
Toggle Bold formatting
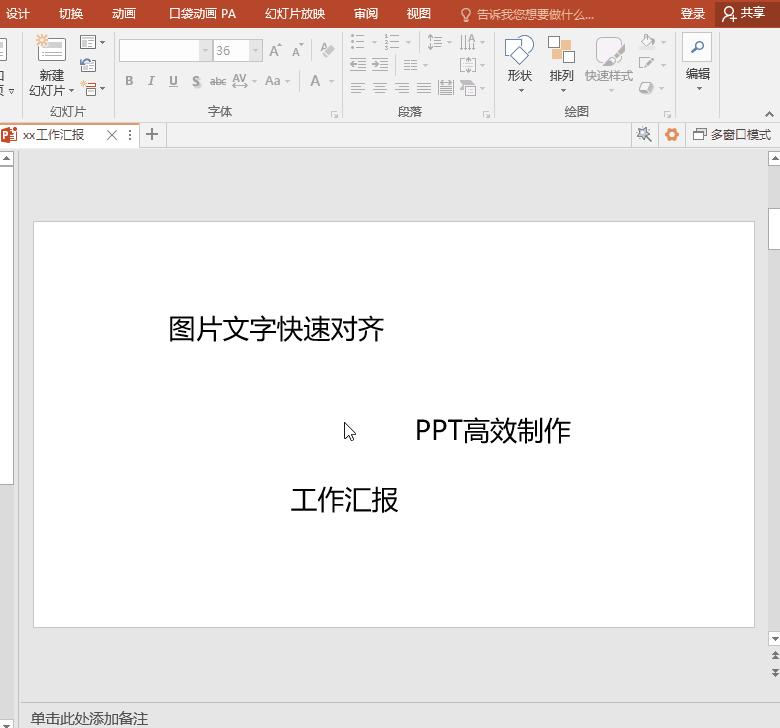pyautogui.click(x=129, y=81)
